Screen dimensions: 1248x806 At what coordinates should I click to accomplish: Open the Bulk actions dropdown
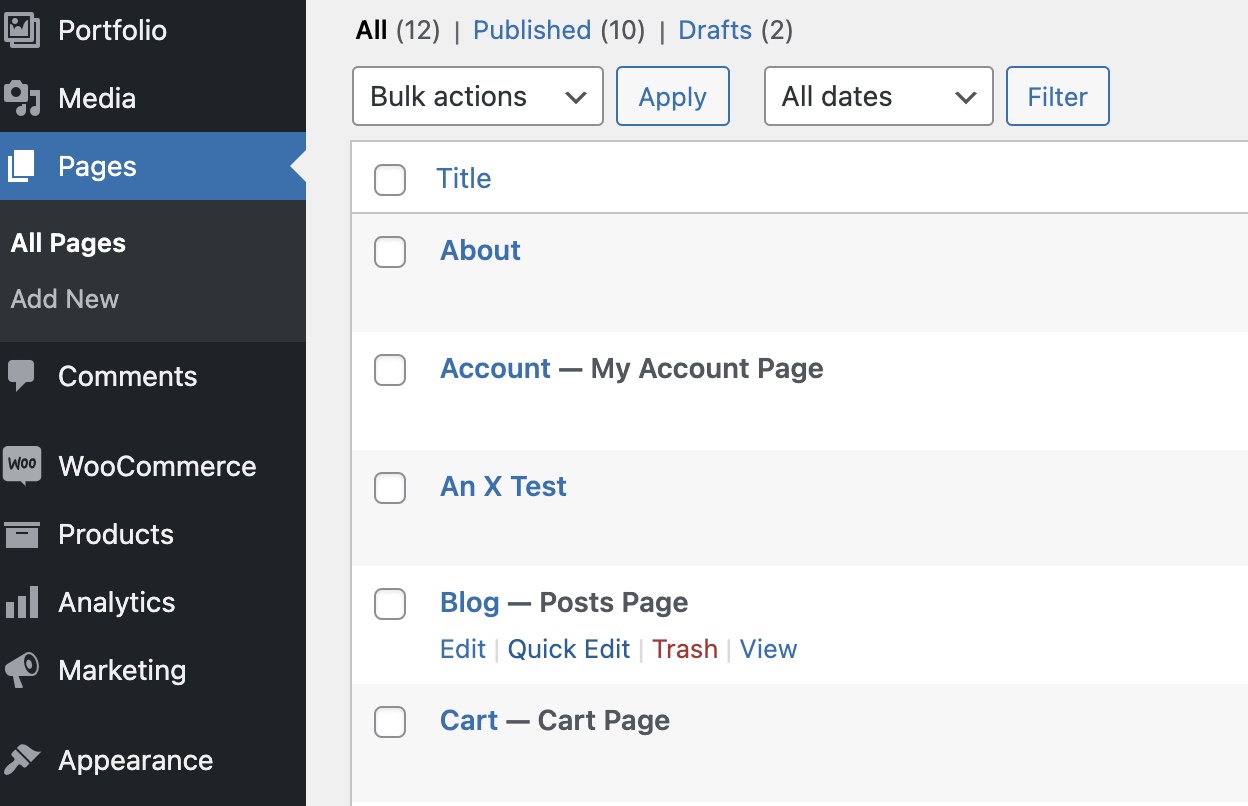(x=477, y=96)
